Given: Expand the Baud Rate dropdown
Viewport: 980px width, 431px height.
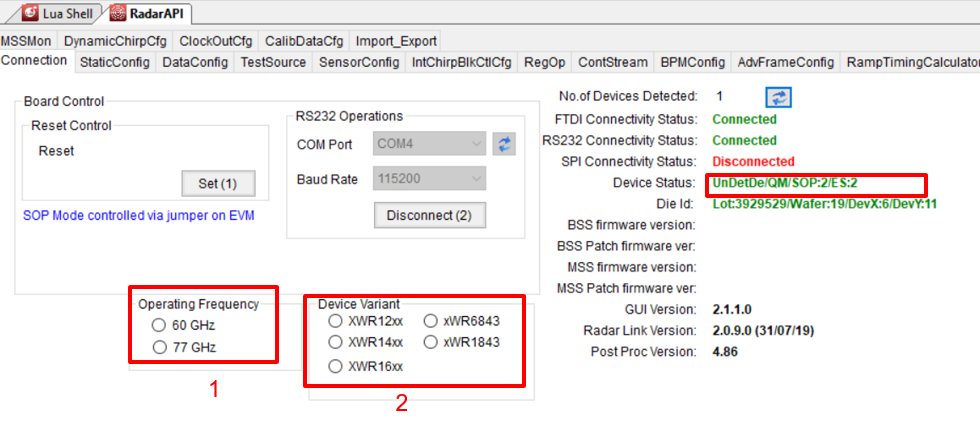Looking at the screenshot, I should (430, 180).
